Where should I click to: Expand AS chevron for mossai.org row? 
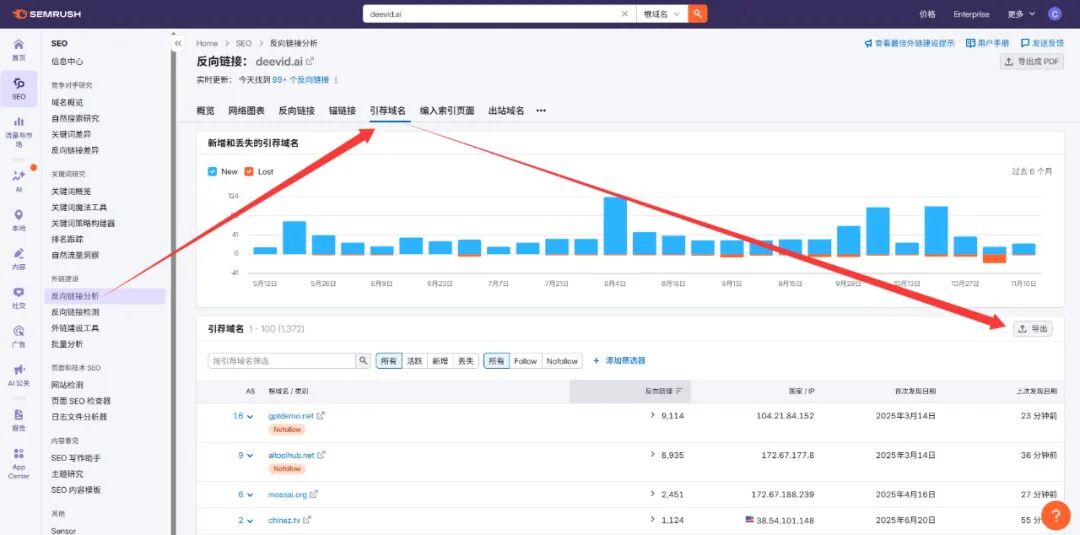coord(250,494)
